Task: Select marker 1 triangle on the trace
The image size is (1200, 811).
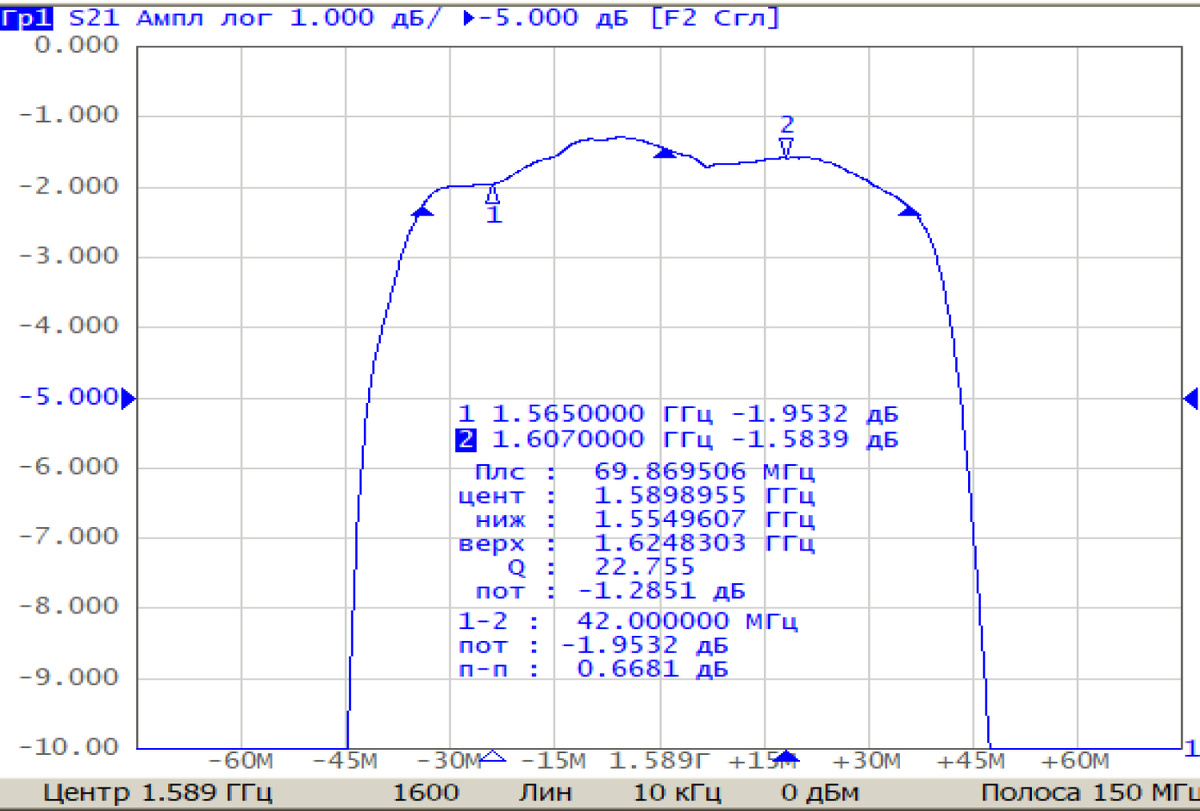Action: tap(492, 194)
